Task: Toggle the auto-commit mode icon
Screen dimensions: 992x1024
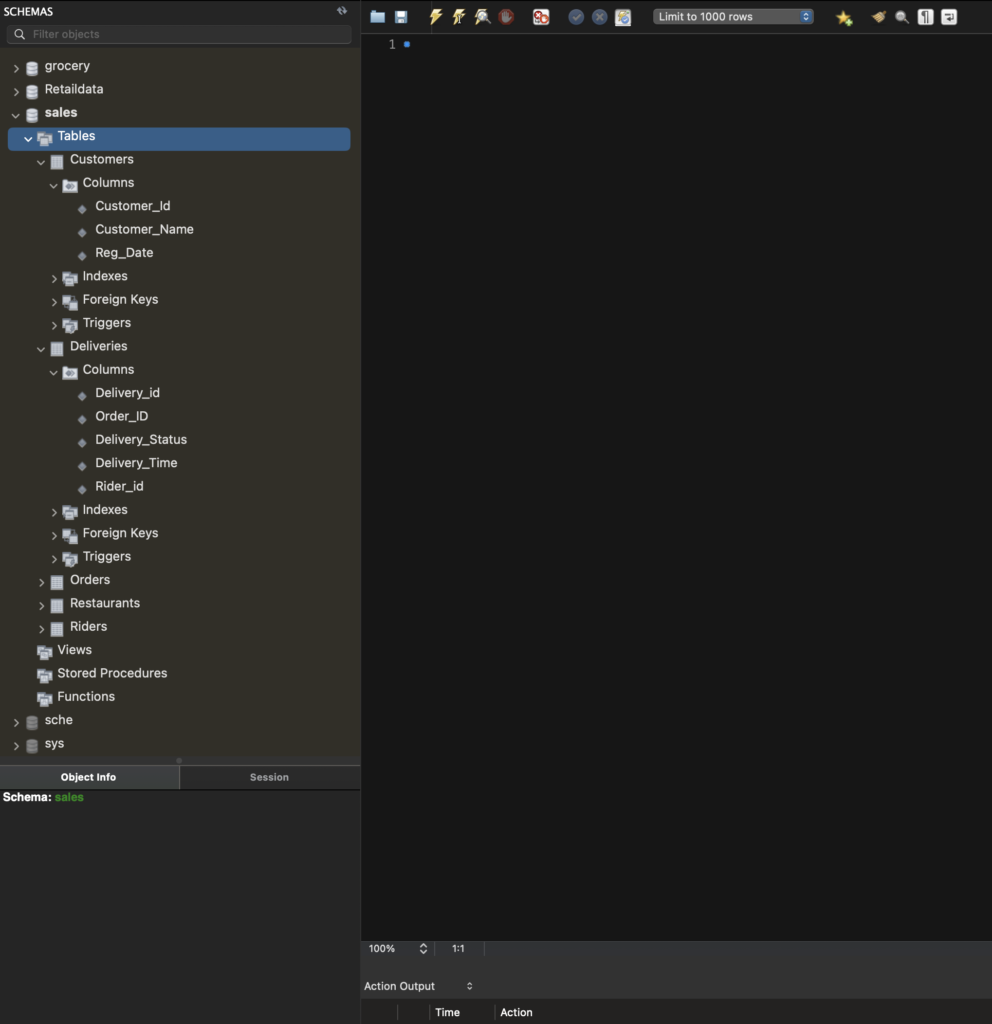Action: pyautogui.click(x=623, y=17)
